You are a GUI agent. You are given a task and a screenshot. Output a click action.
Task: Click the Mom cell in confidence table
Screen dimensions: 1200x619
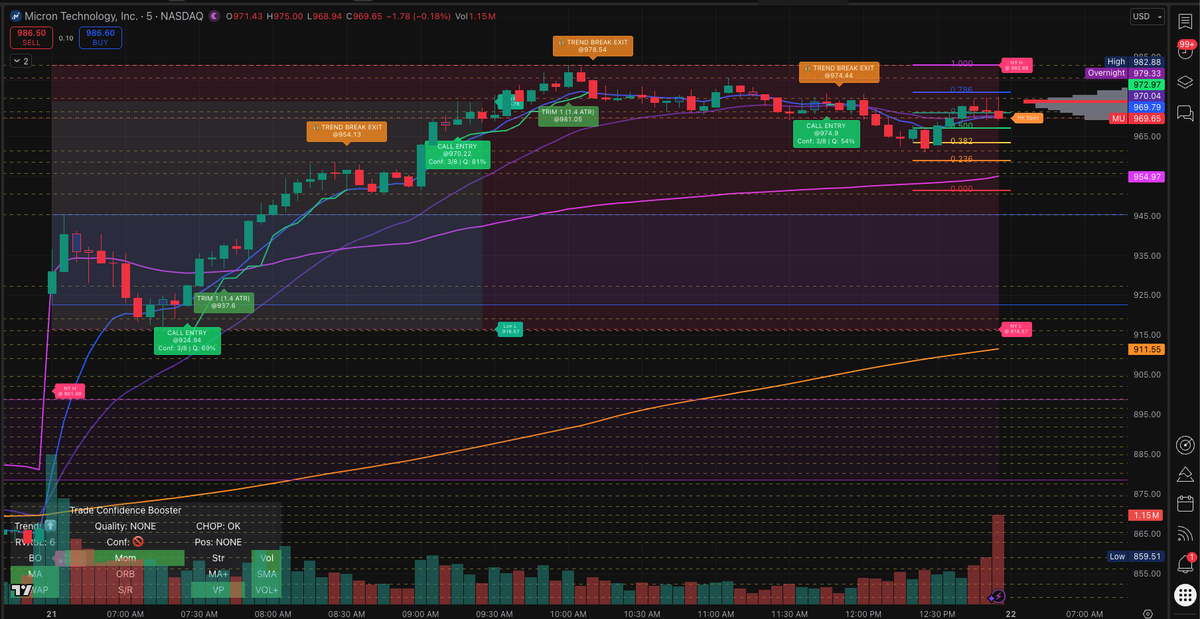click(x=126, y=558)
